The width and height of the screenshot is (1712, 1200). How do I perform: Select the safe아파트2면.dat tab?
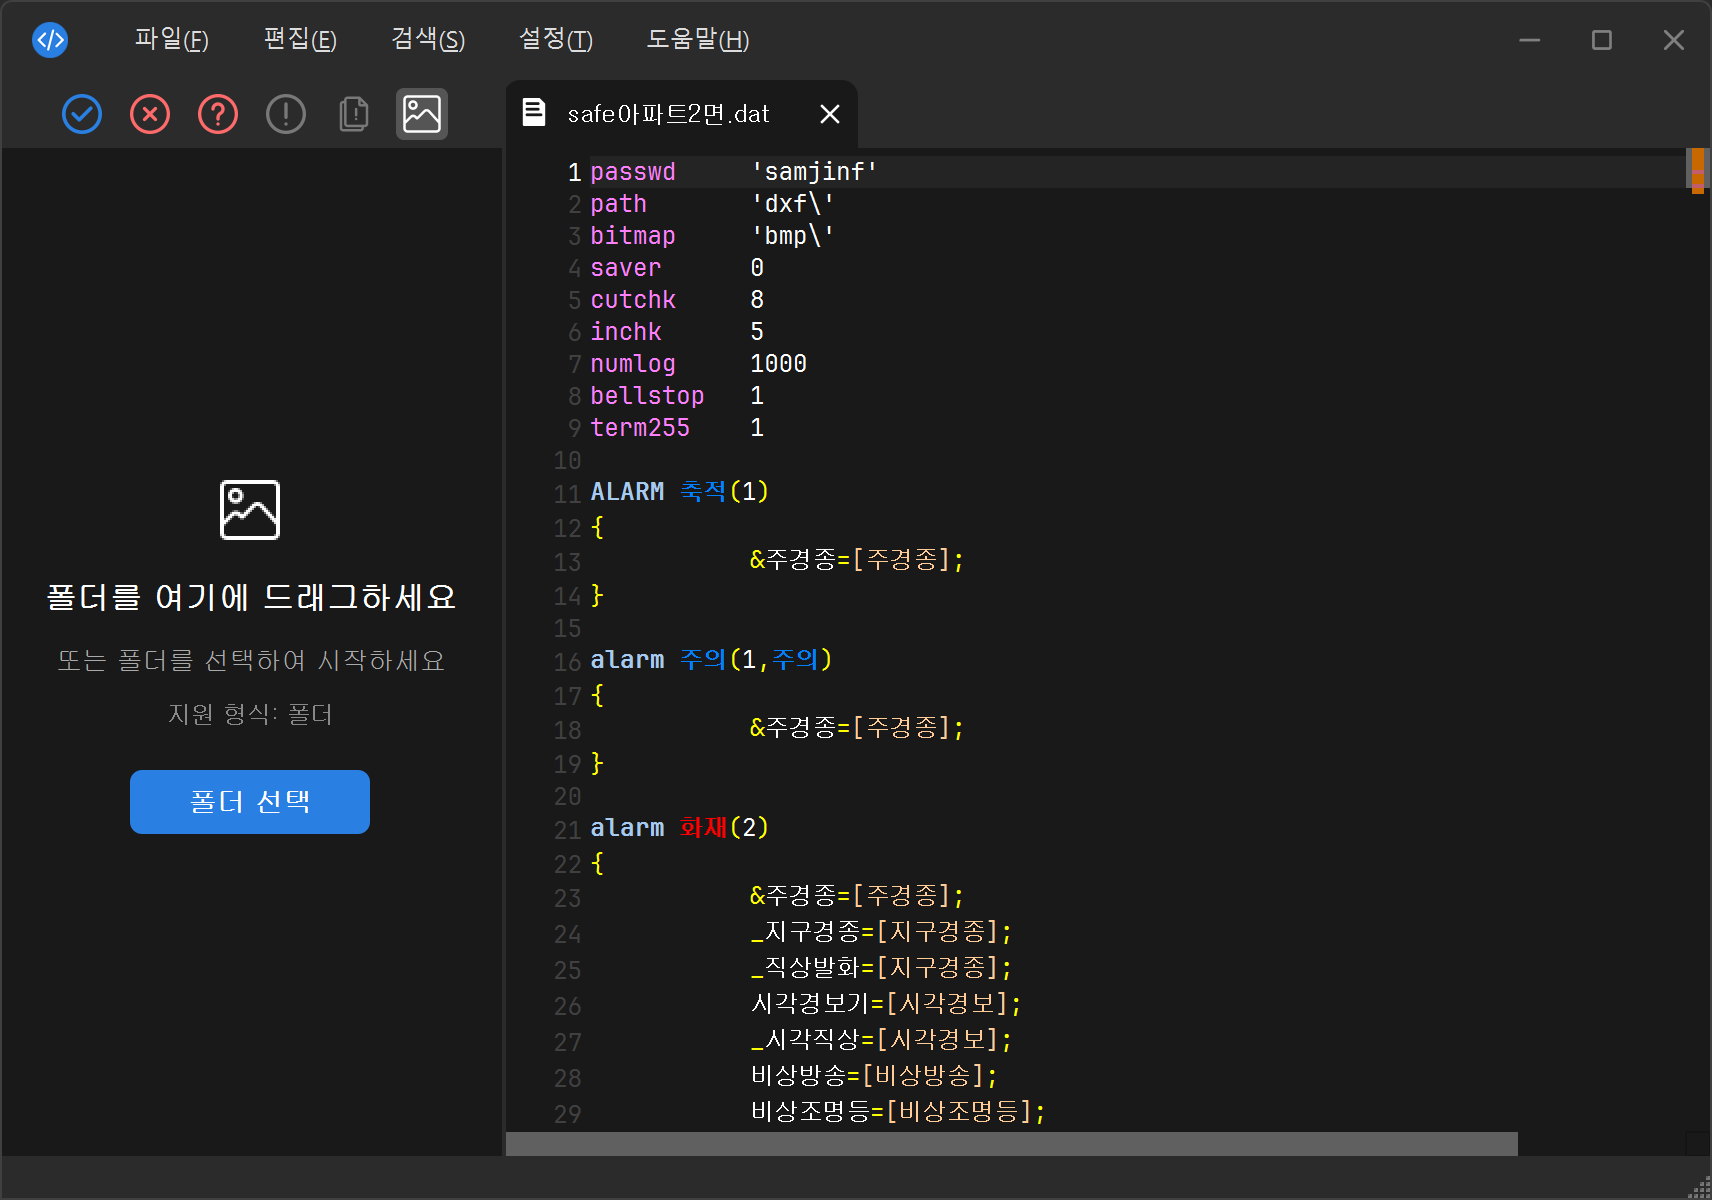pos(668,114)
